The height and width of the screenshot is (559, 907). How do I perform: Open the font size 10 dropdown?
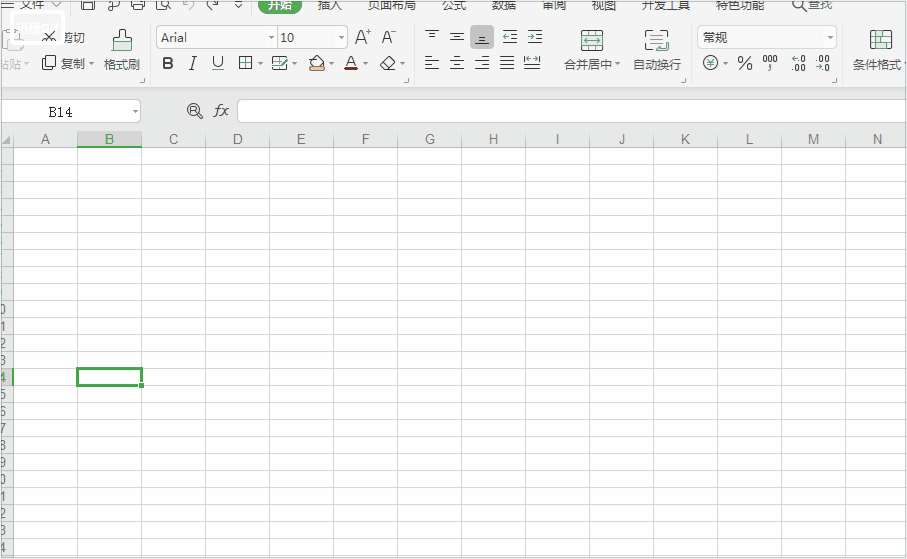(341, 38)
